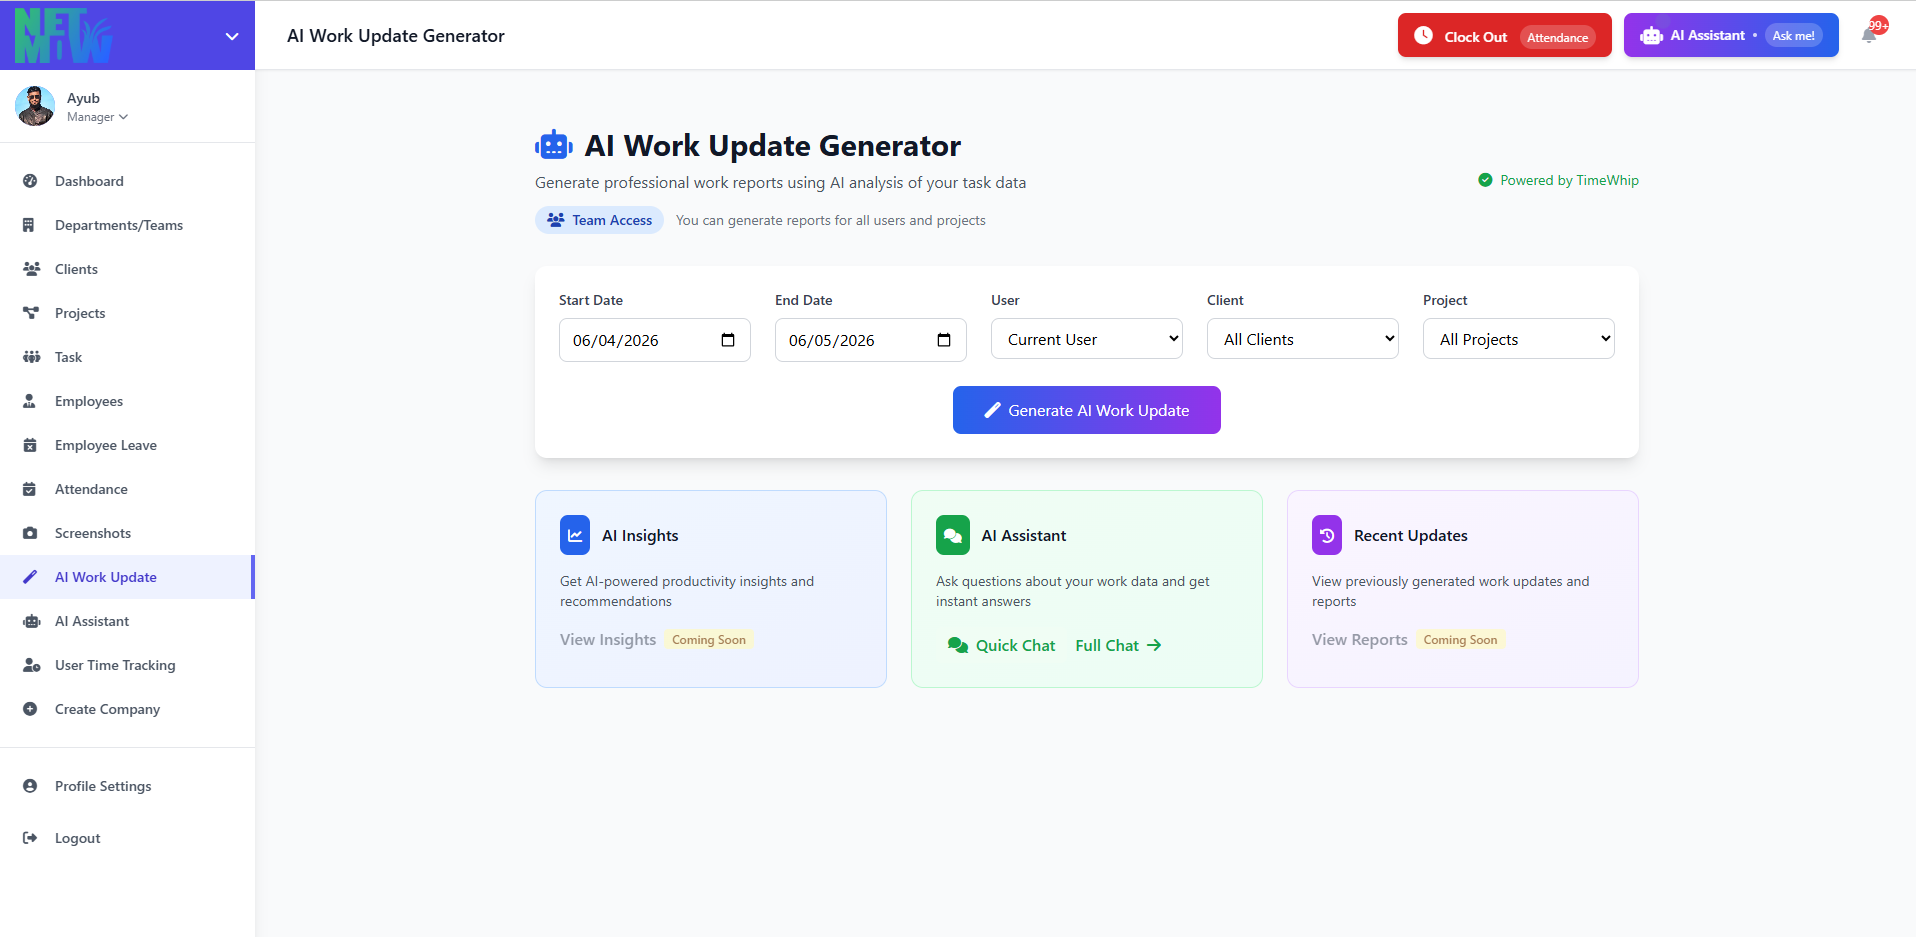Click the Quick Chat link

pos(1002,645)
